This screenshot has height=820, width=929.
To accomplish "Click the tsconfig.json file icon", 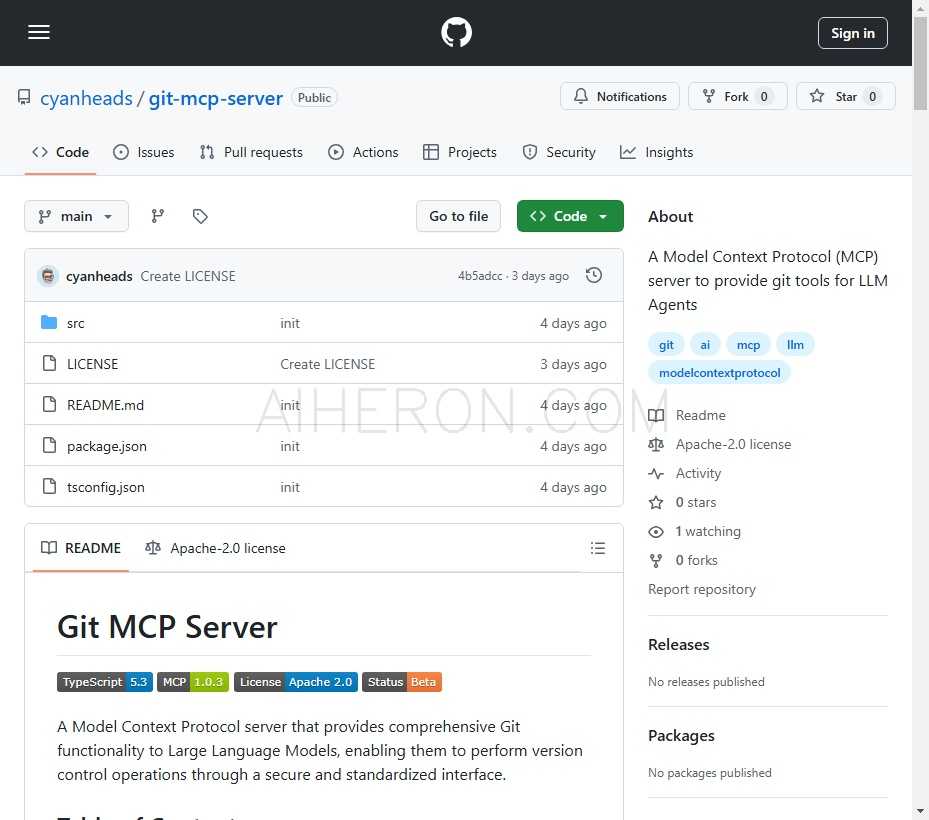I will point(50,486).
